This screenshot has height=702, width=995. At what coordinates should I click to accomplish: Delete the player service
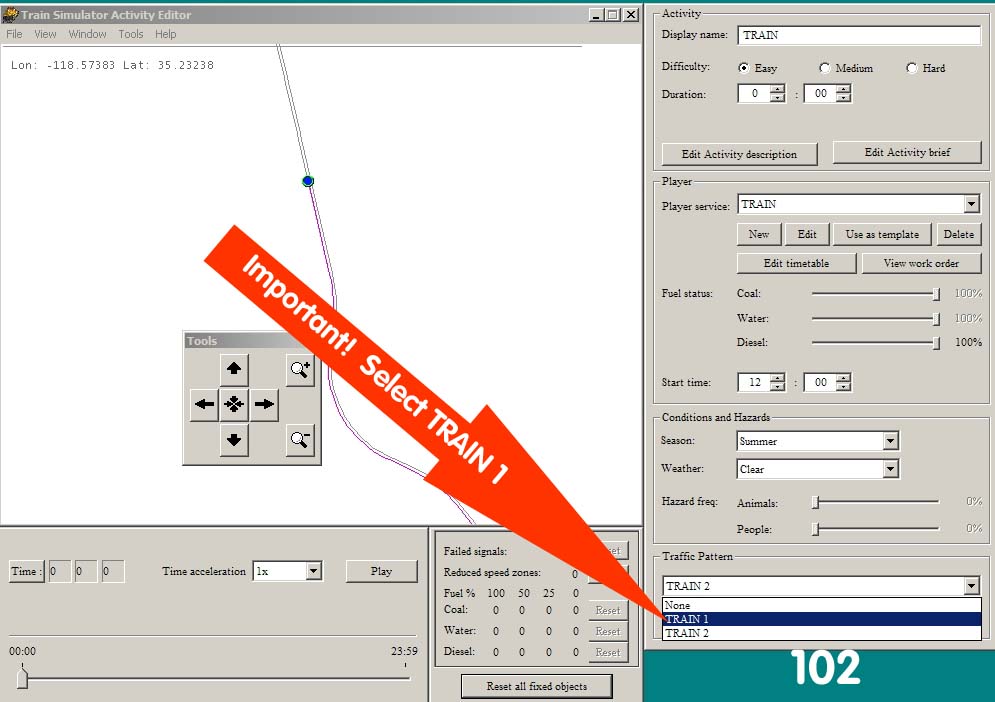click(x=958, y=234)
